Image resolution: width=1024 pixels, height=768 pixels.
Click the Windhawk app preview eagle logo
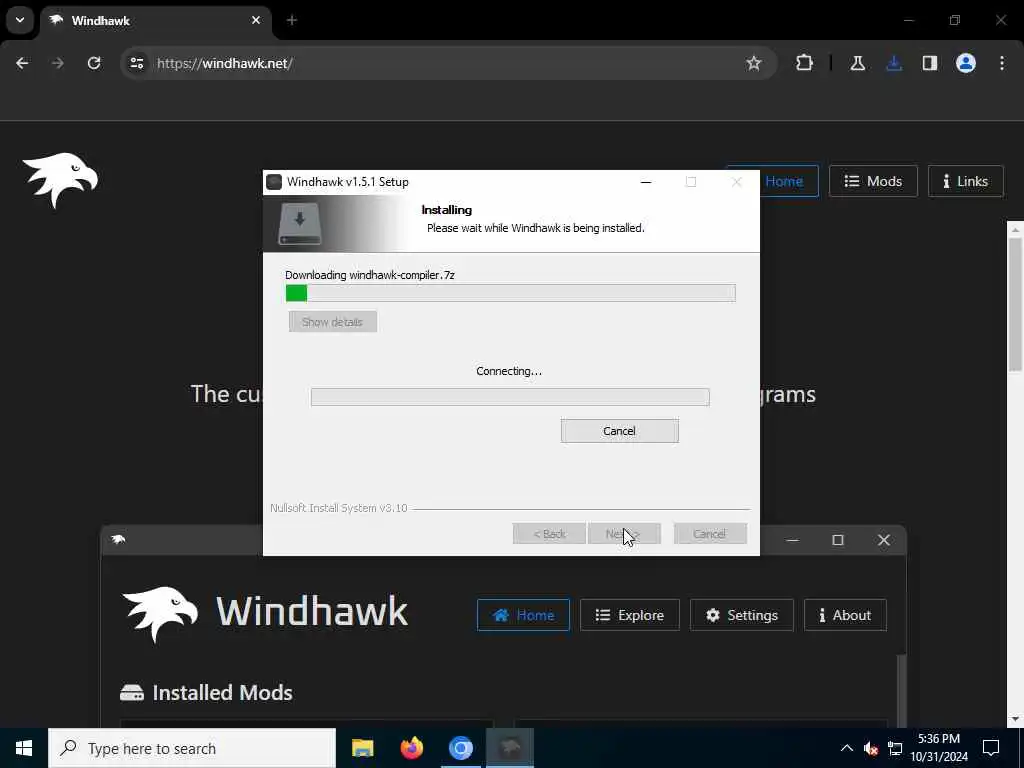160,614
